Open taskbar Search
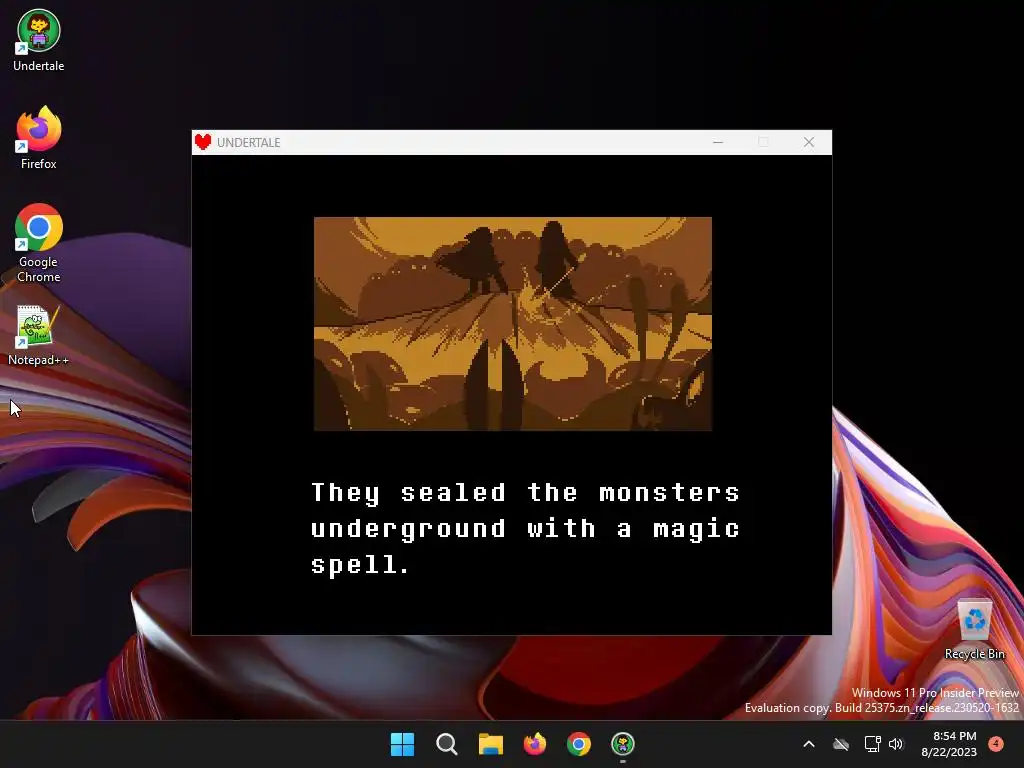This screenshot has width=1024, height=768. [x=447, y=744]
